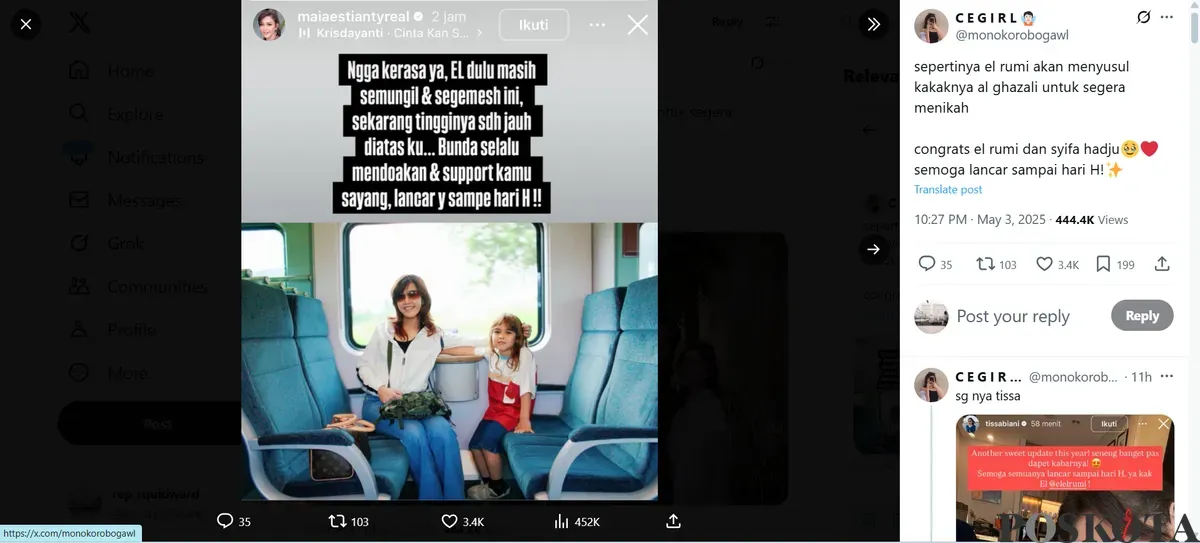Go to next image with right arrow
The height and width of the screenshot is (543, 1200).
[x=873, y=249]
